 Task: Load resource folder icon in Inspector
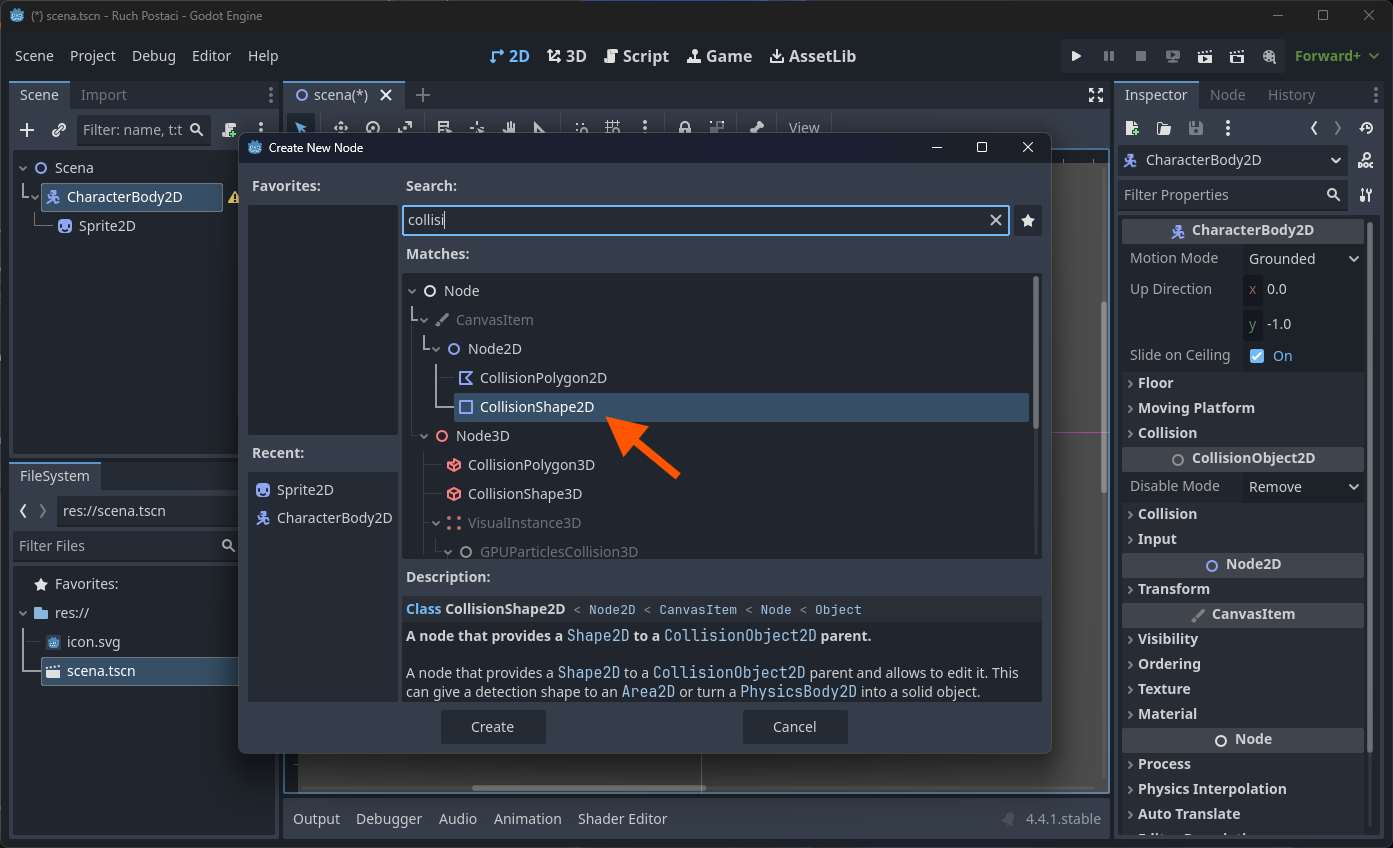[1164, 128]
